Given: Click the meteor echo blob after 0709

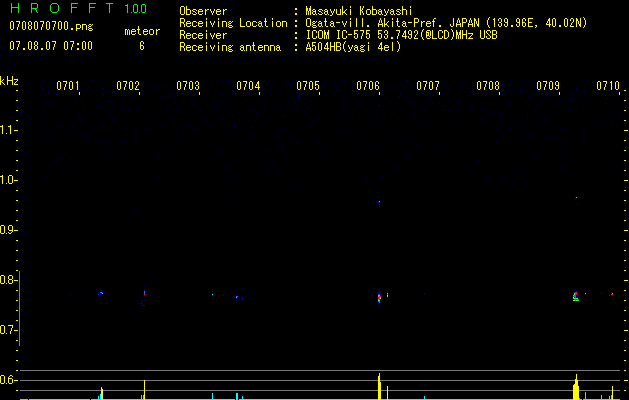Looking at the screenshot, I should tap(576, 296).
